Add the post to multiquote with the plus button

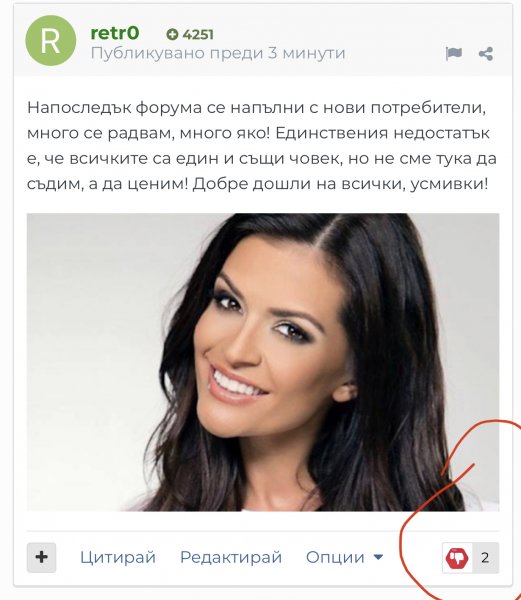[41, 557]
